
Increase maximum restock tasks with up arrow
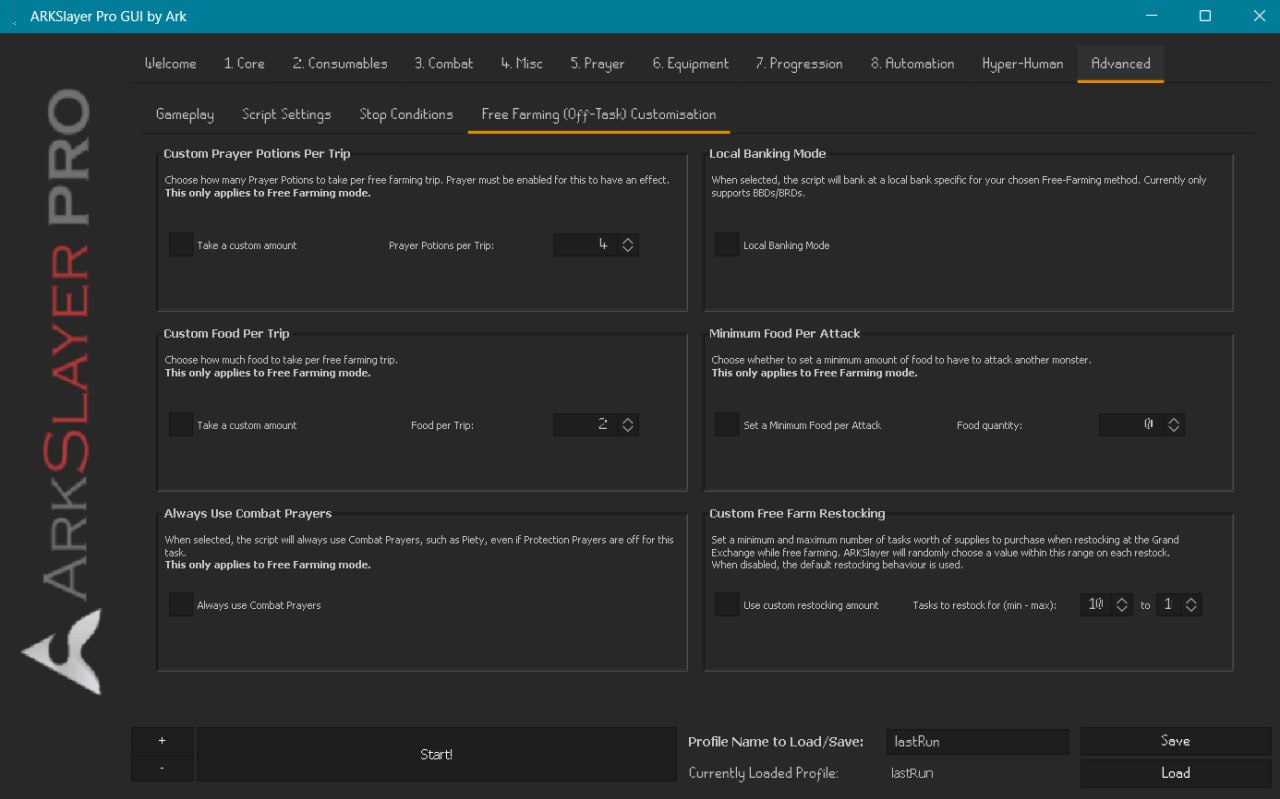click(1191, 600)
